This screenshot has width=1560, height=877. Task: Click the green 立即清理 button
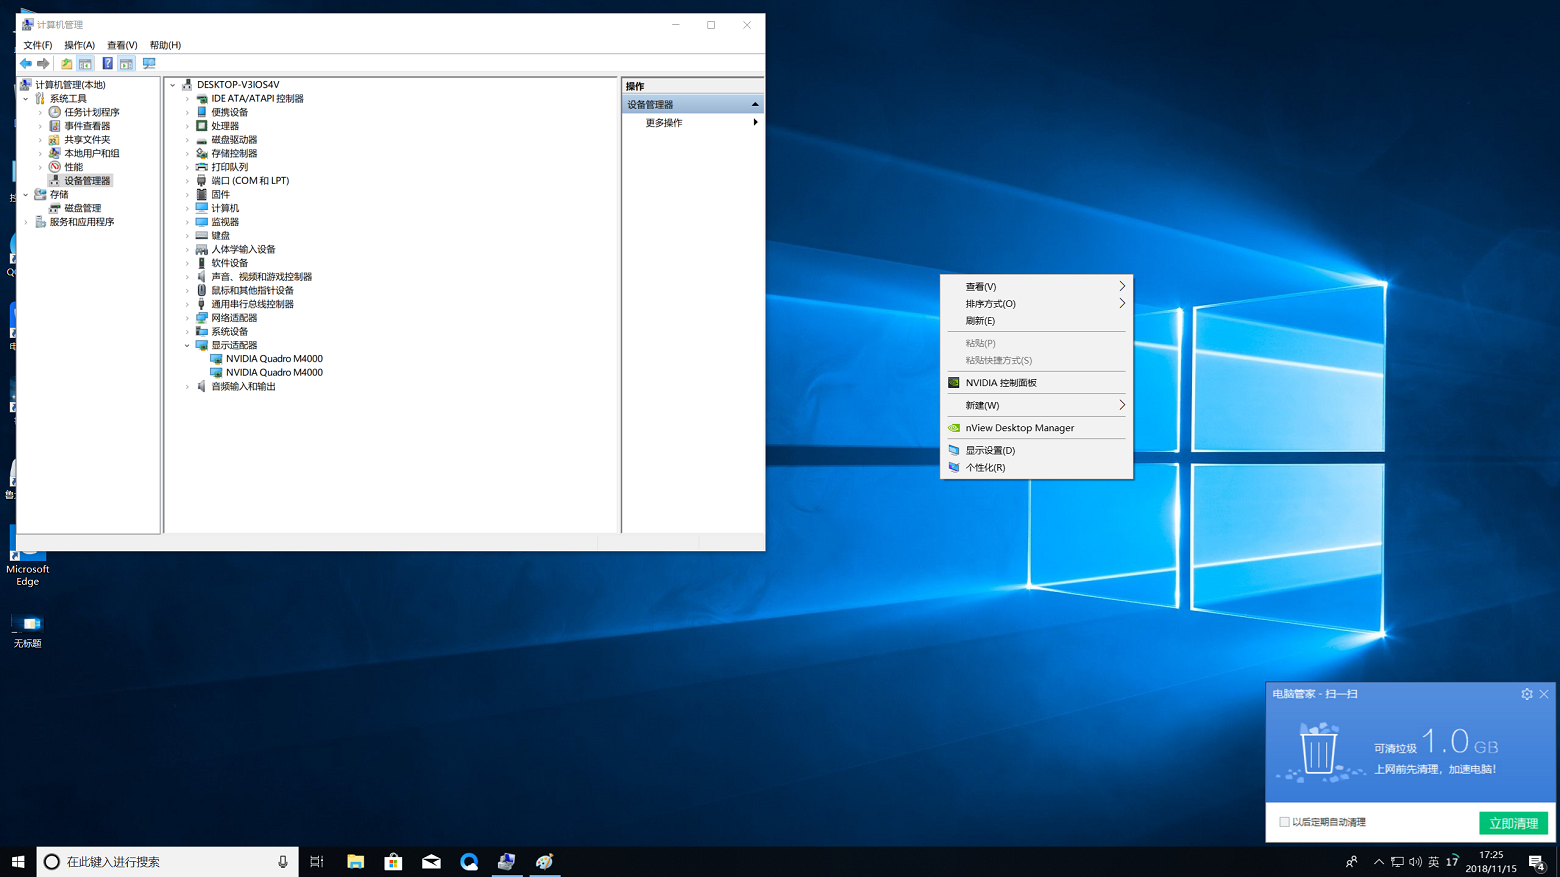pyautogui.click(x=1513, y=823)
